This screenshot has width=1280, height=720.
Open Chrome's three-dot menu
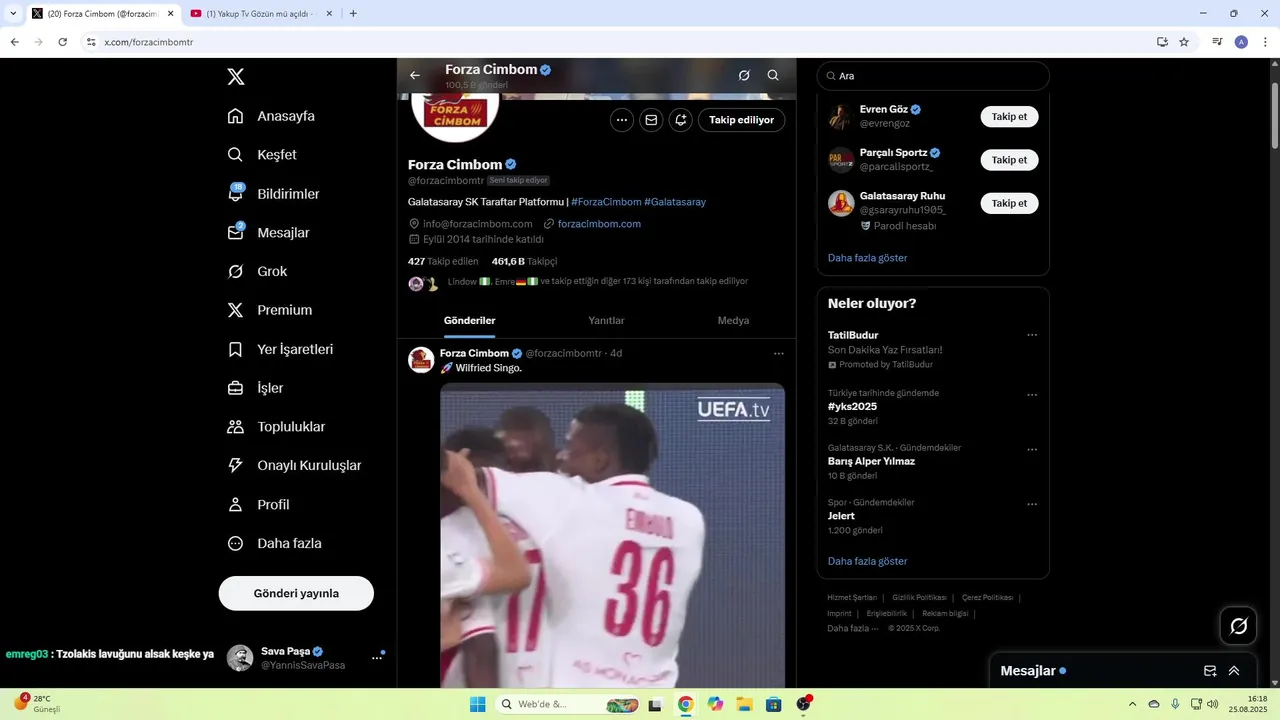(1265, 42)
